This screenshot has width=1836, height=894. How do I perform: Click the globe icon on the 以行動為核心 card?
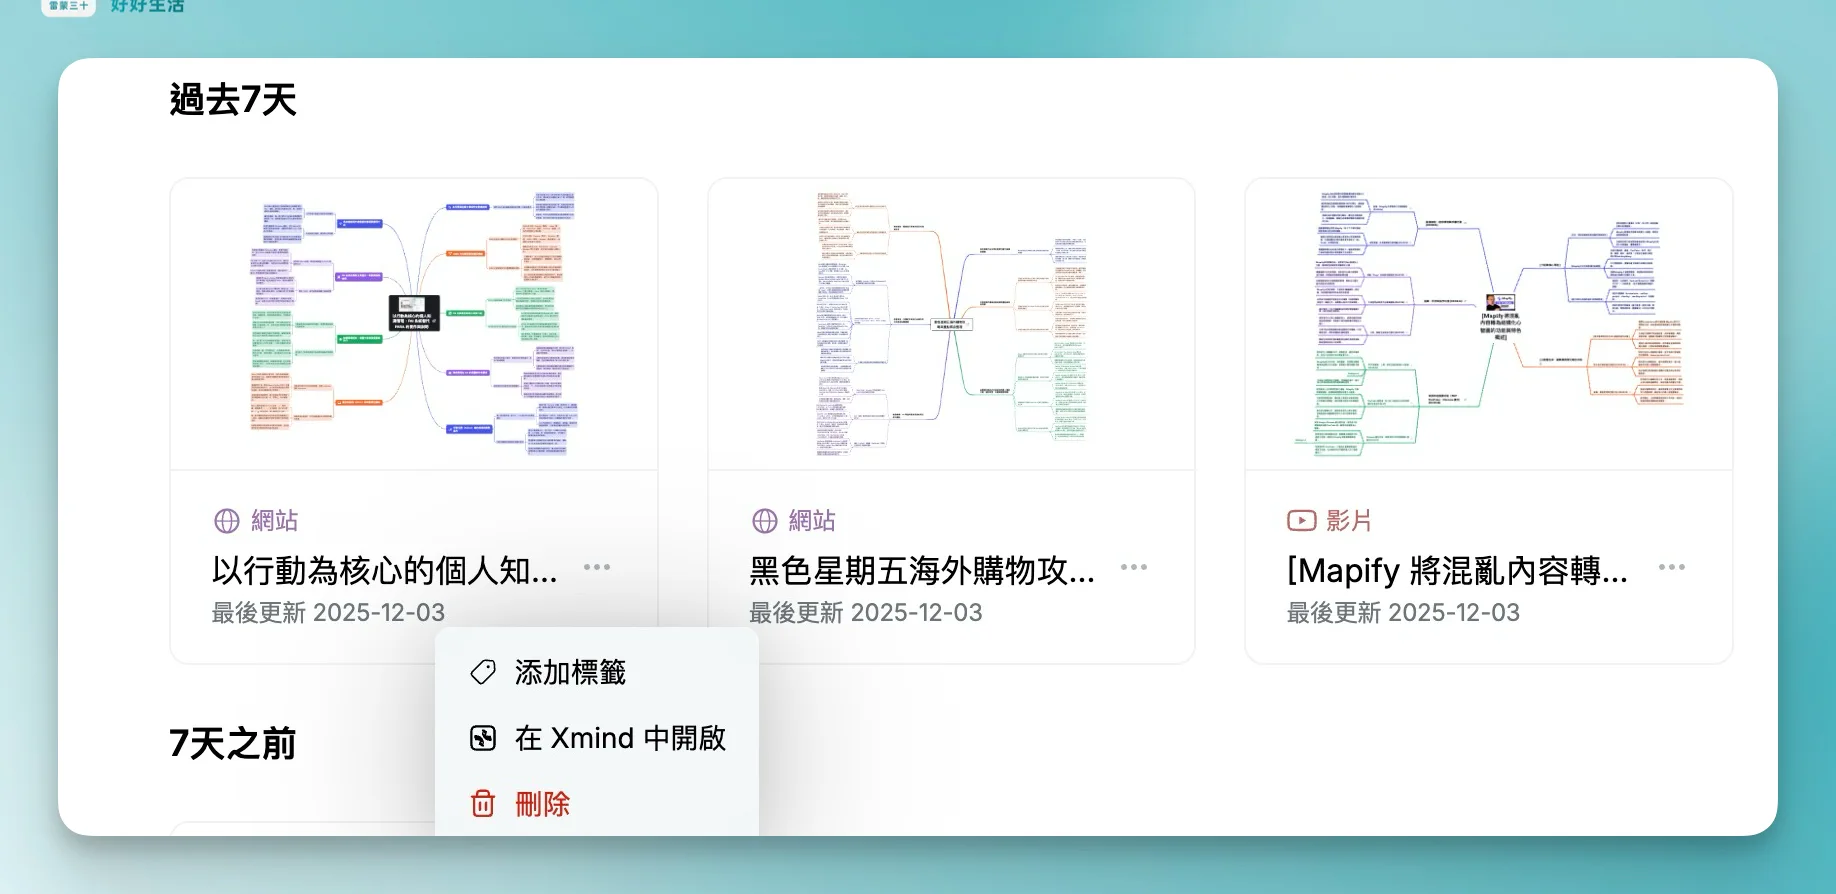(227, 521)
